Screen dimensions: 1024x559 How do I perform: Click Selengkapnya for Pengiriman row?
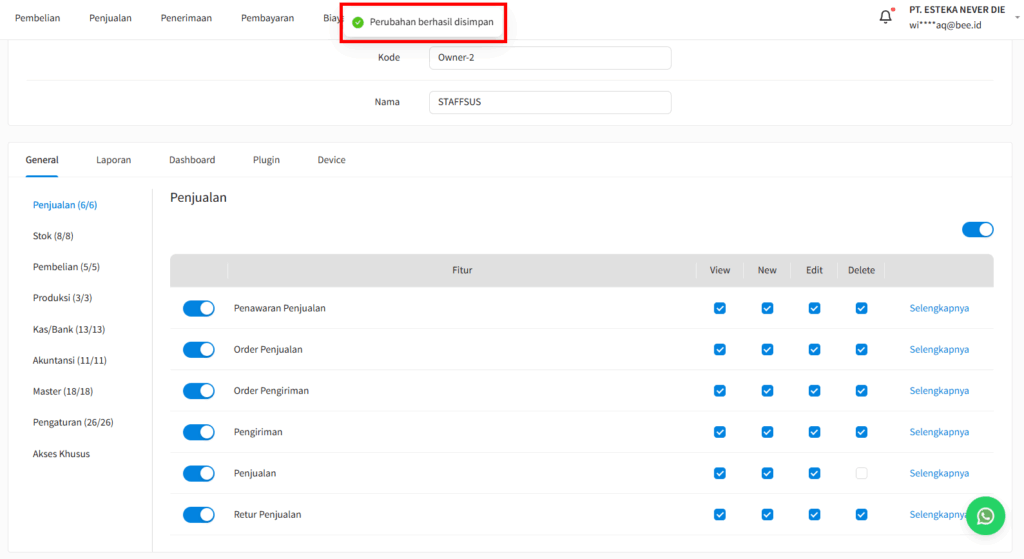coord(938,432)
